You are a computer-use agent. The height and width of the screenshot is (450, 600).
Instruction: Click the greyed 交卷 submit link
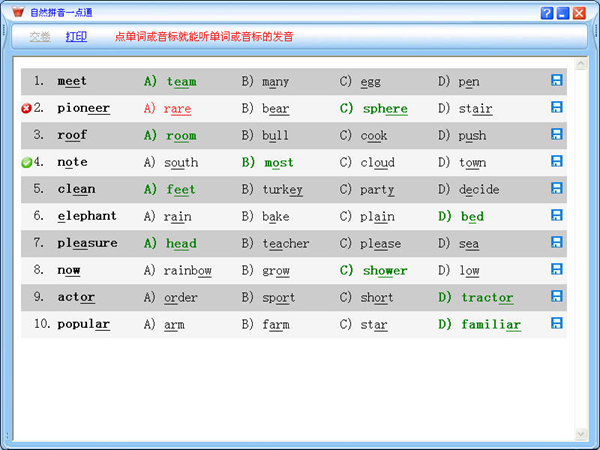tap(40, 36)
